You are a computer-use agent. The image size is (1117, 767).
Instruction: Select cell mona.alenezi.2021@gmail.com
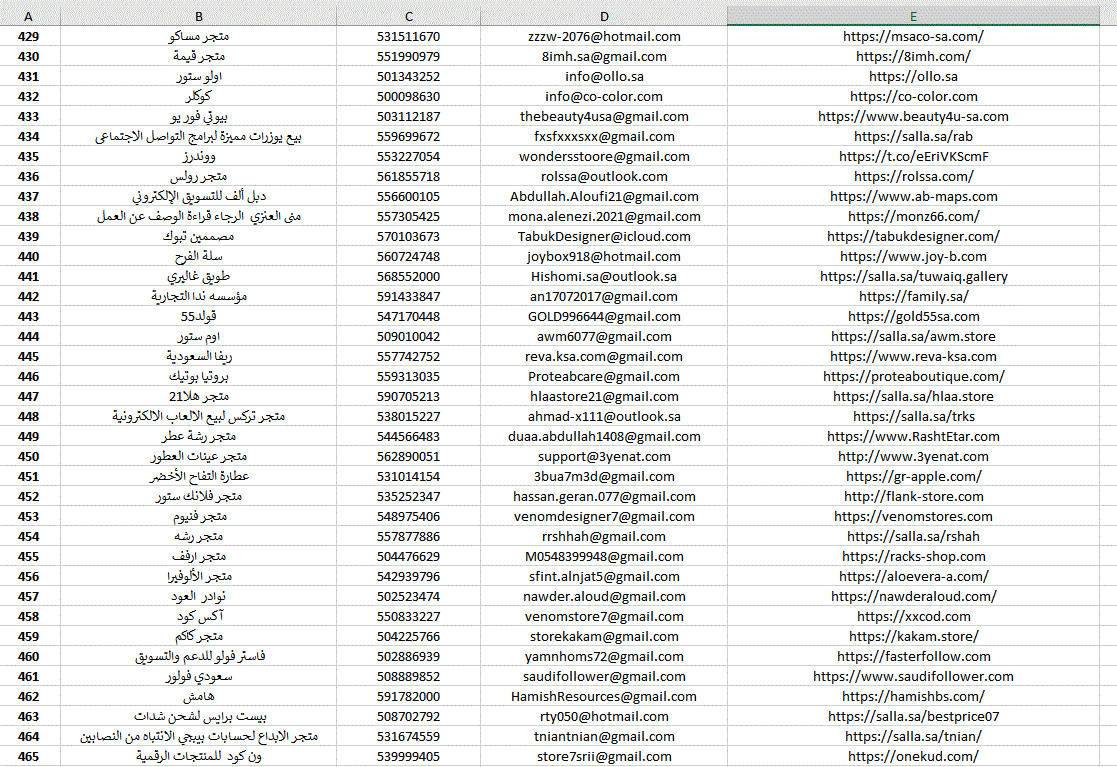[604, 216]
